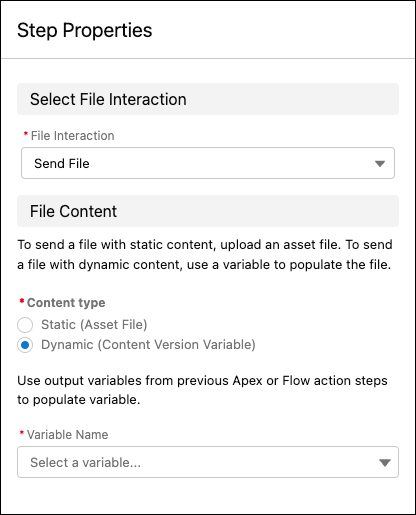The image size is (416, 515).
Task: Click the output variables help text
Action: pyautogui.click(x=202, y=390)
